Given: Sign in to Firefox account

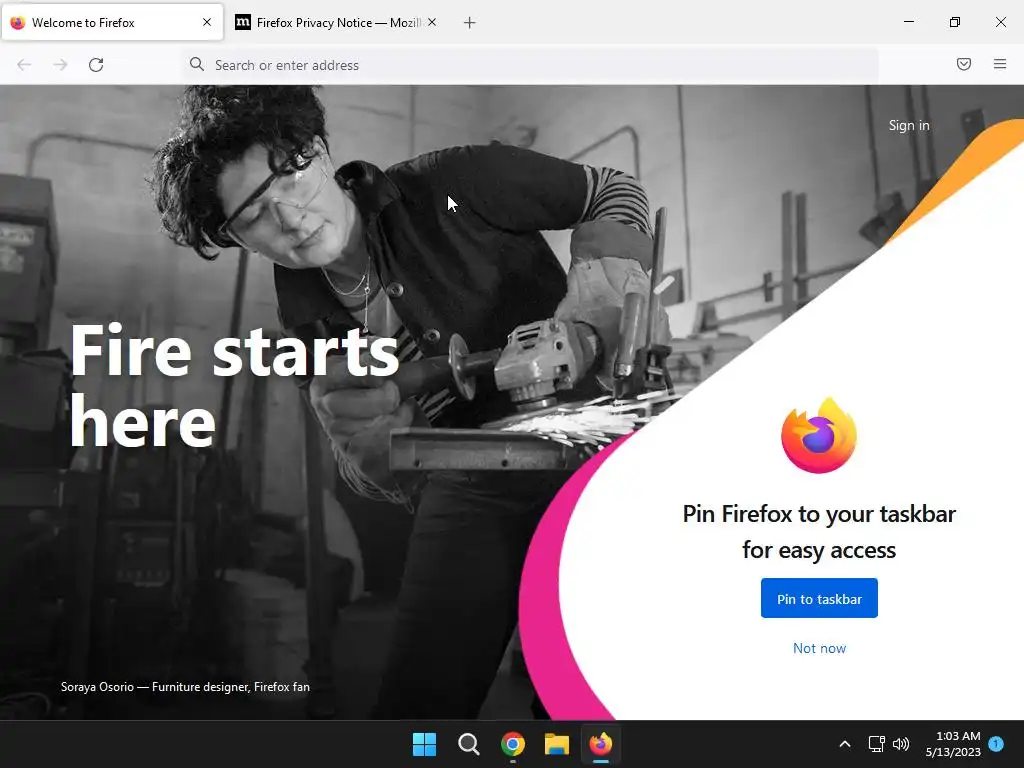Looking at the screenshot, I should [908, 125].
